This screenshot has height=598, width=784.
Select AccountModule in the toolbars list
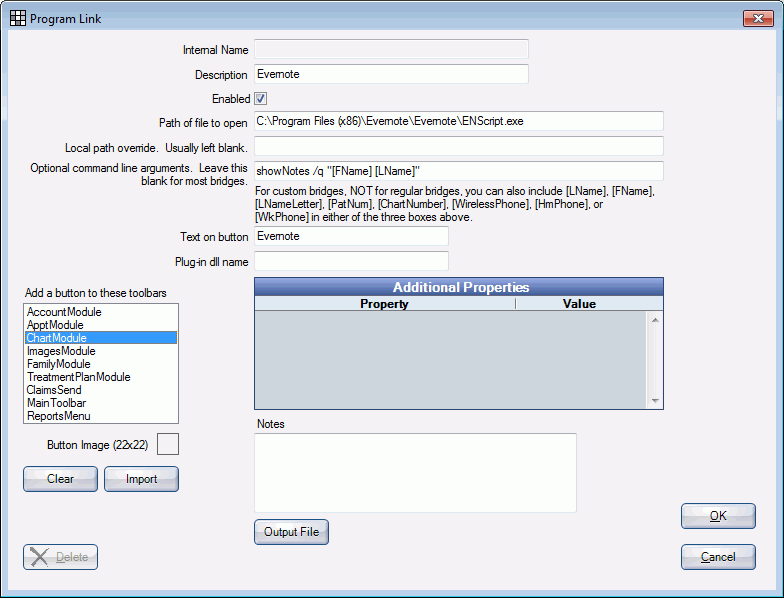pyautogui.click(x=100, y=312)
